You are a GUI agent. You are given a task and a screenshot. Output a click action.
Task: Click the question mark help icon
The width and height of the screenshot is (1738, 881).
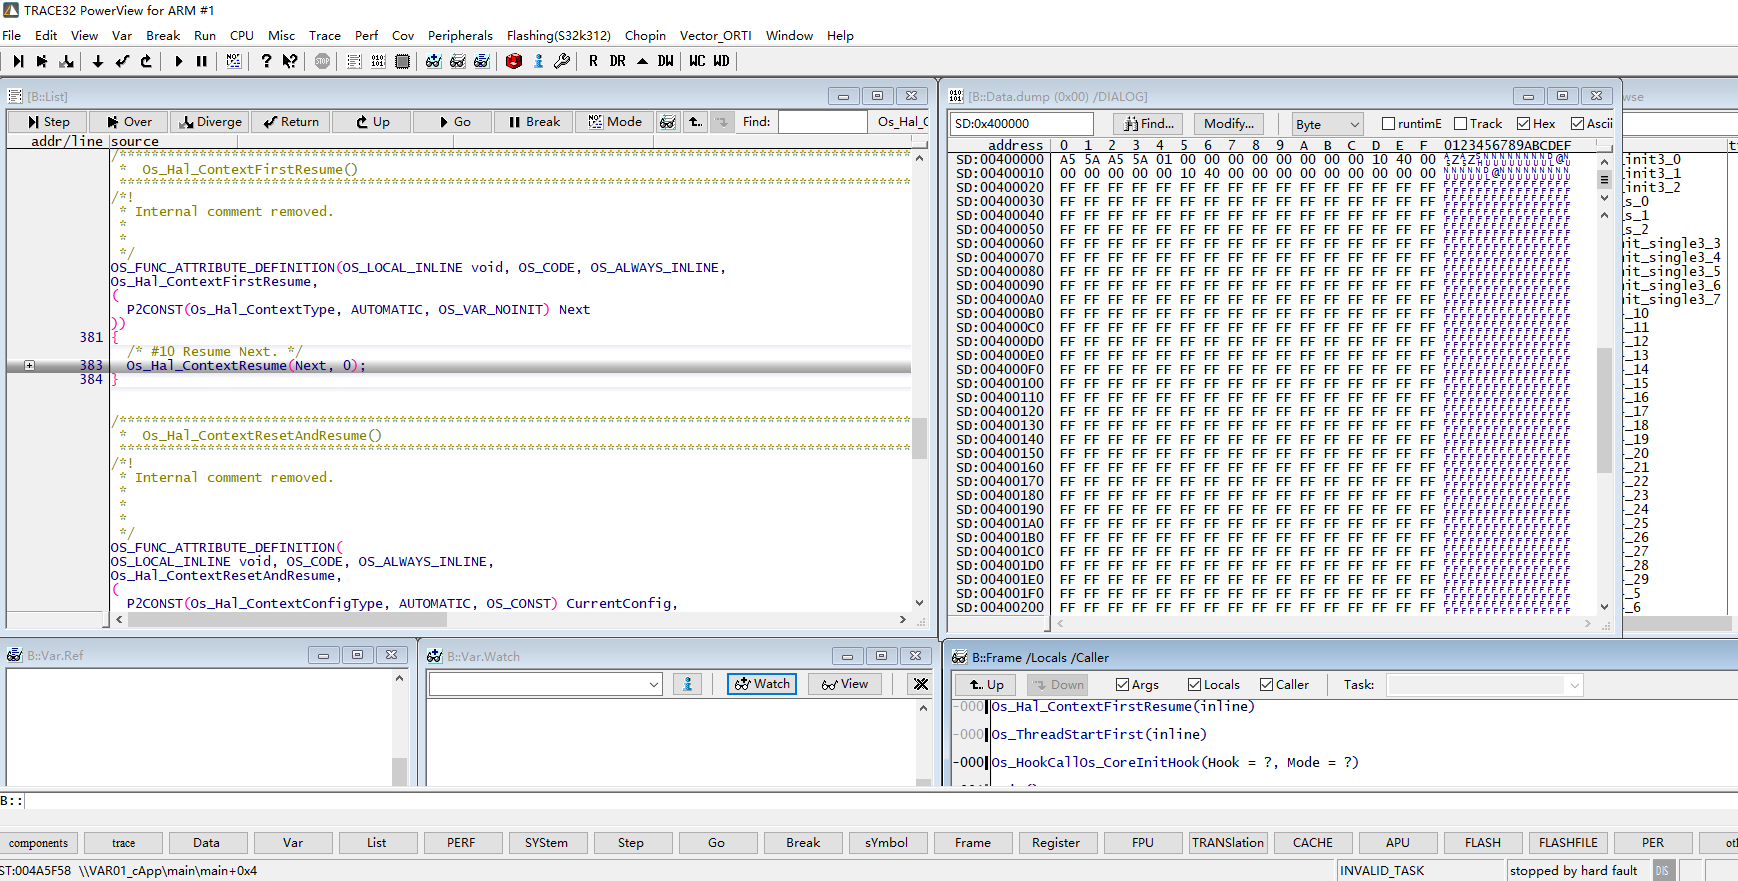[x=266, y=61]
